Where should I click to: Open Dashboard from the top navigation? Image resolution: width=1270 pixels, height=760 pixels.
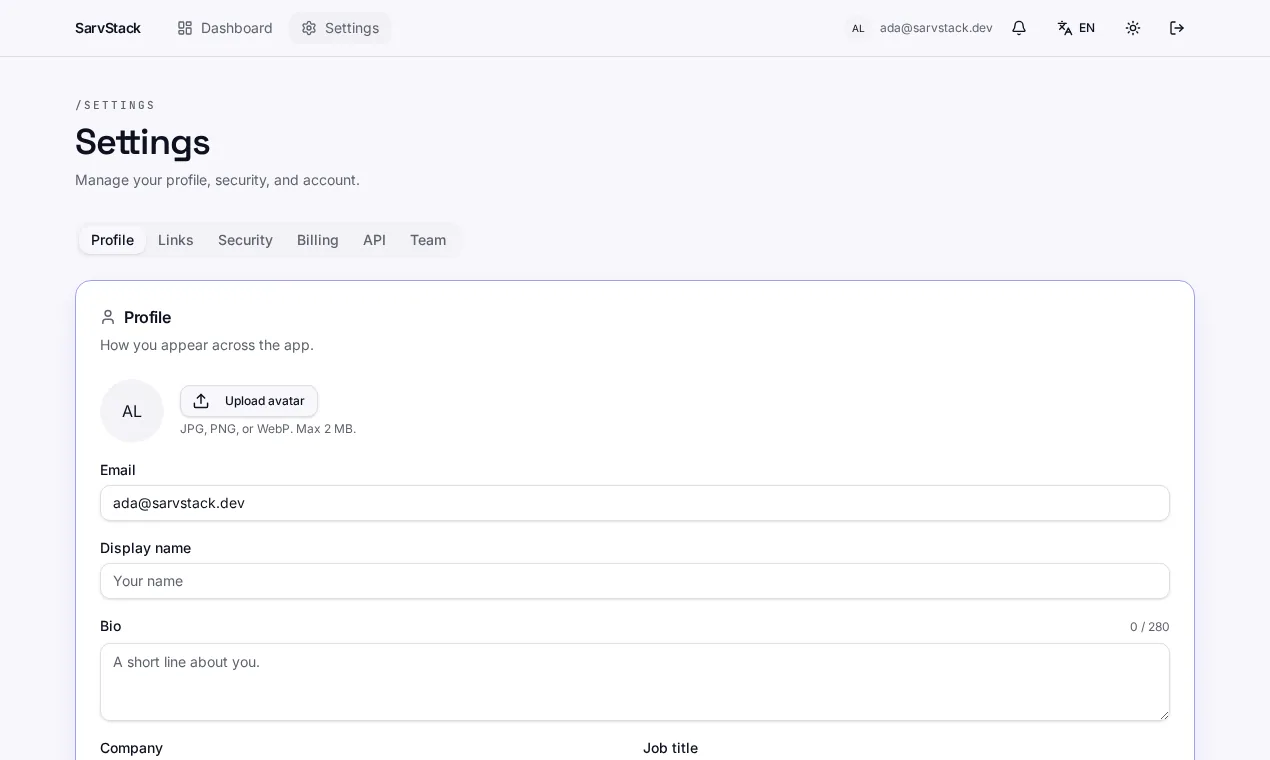225,28
